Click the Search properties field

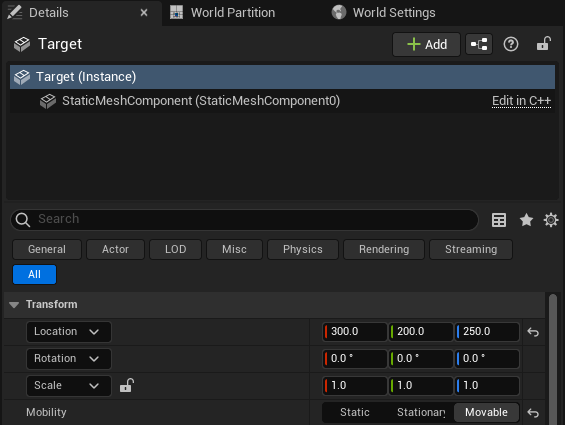244,220
